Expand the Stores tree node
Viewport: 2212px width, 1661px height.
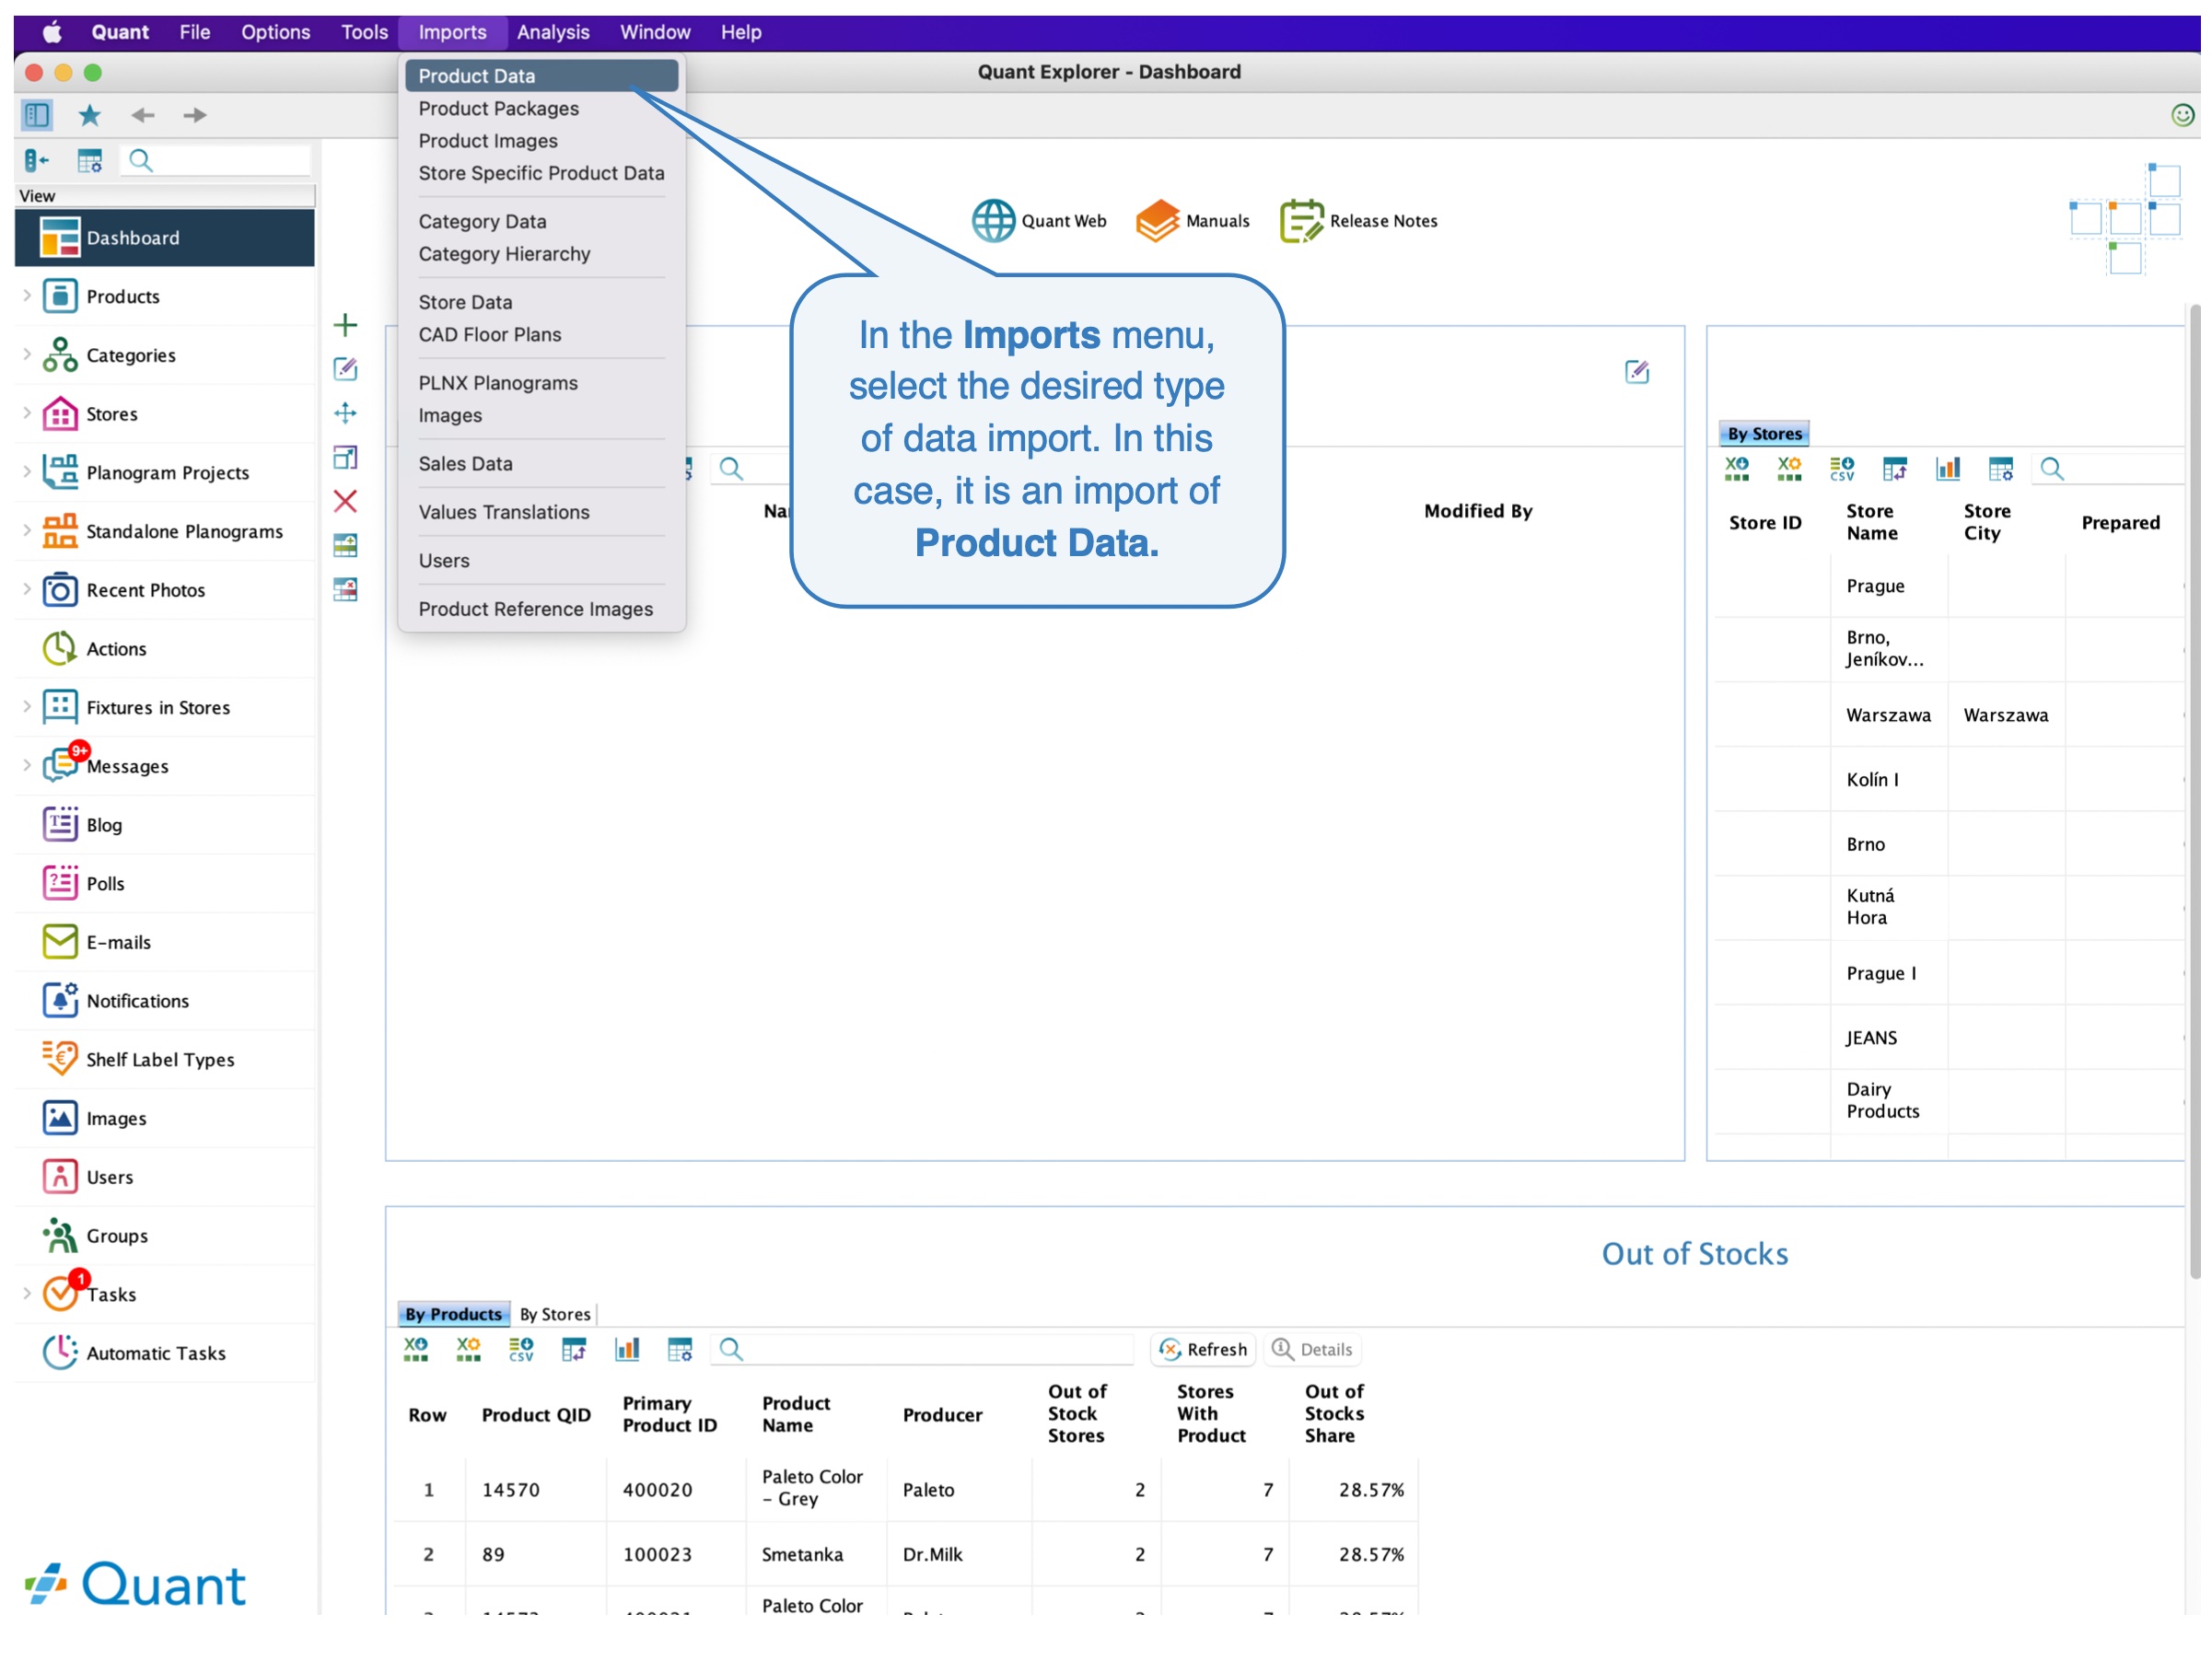[27, 413]
